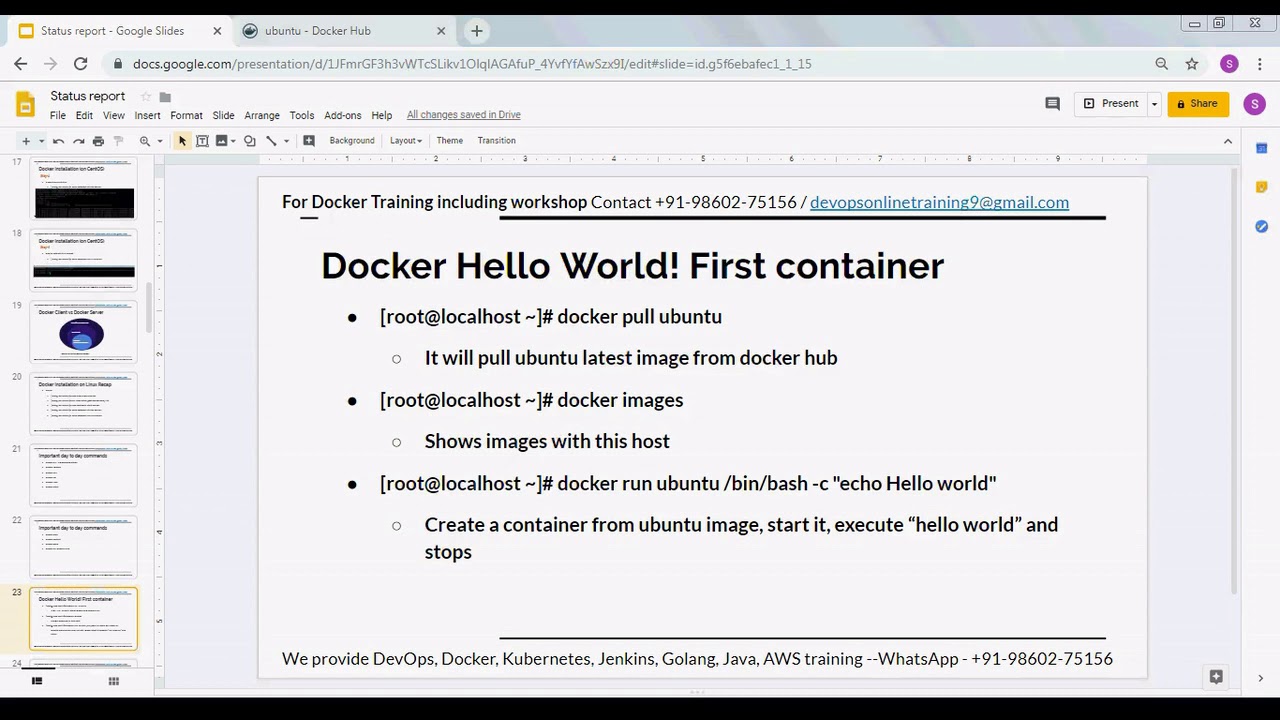
Task: Open the Arrange menu
Action: click(x=262, y=116)
